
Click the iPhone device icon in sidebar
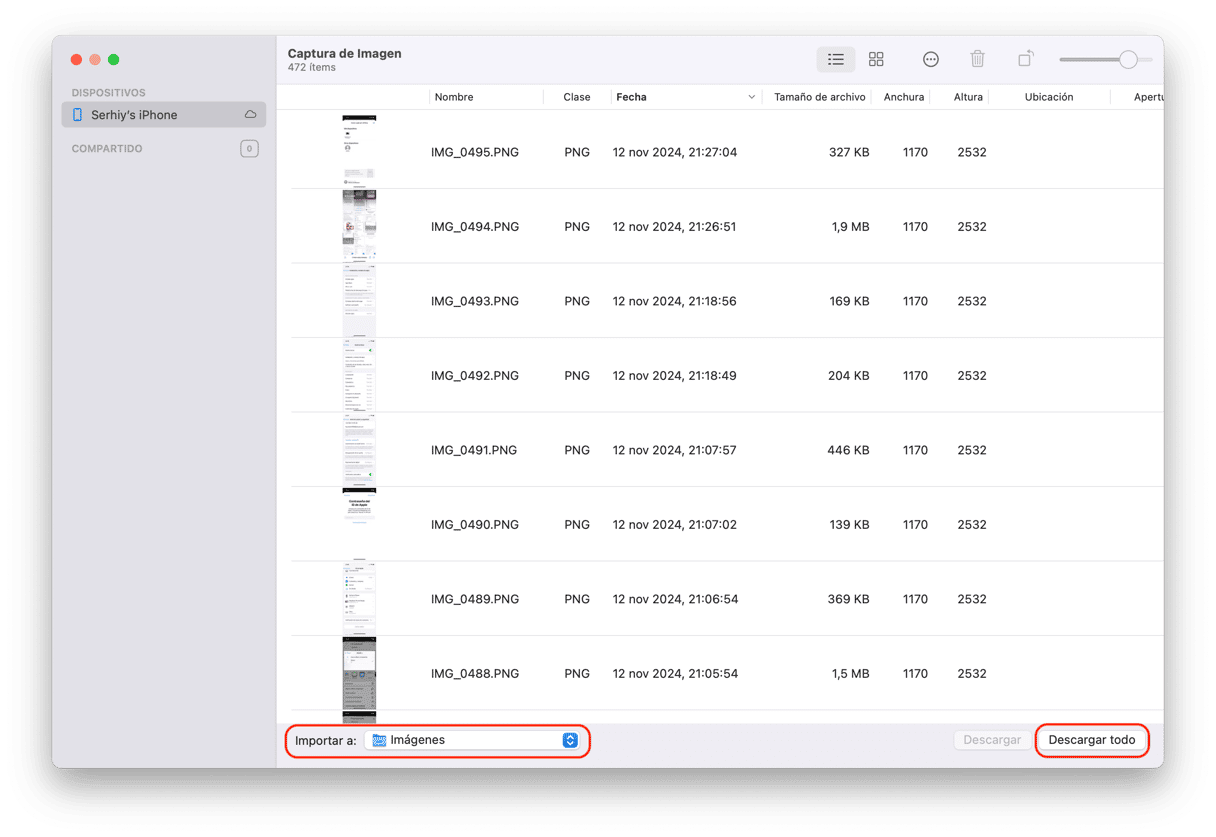coord(78,115)
